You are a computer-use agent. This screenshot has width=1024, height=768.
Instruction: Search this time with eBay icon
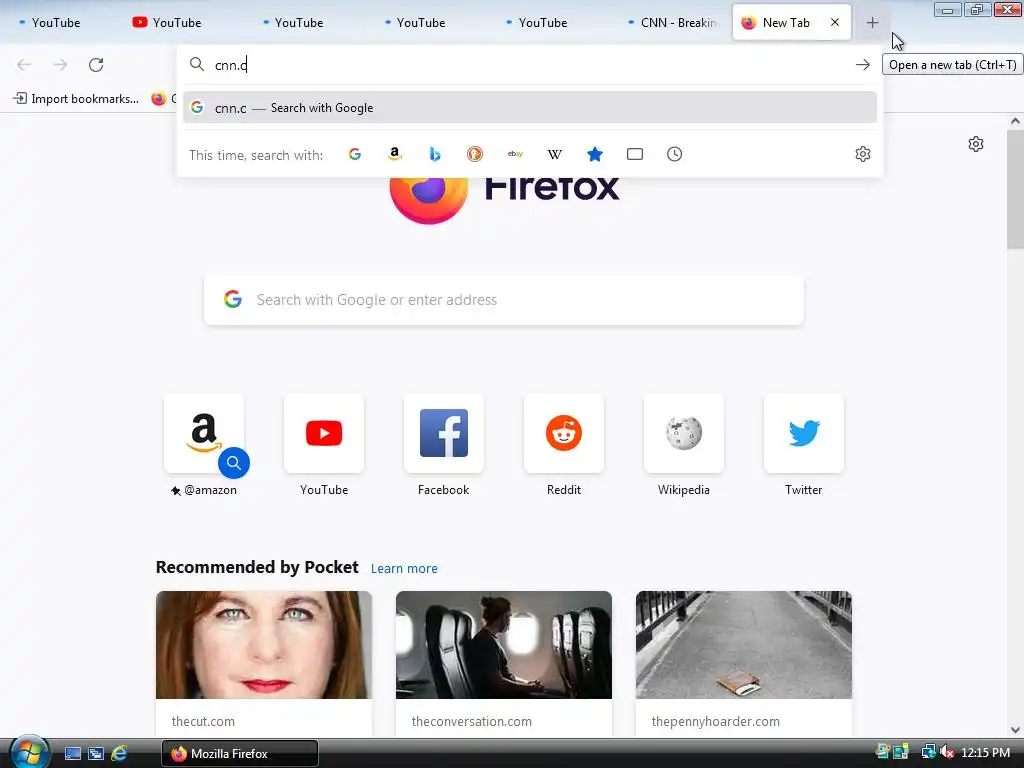coord(515,154)
